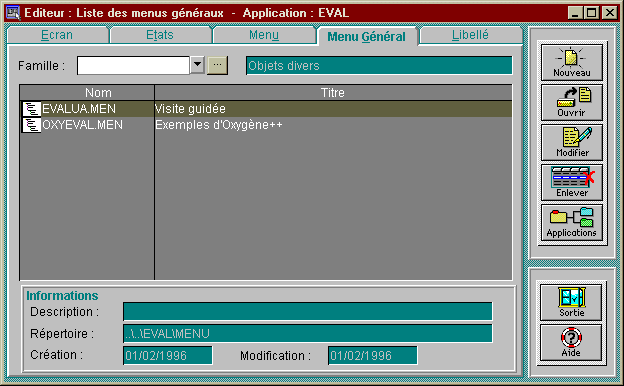The height and width of the screenshot is (386, 624).
Task: Select the Exemples d'Oxygène++ row
Action: pyautogui.click(x=266, y=125)
